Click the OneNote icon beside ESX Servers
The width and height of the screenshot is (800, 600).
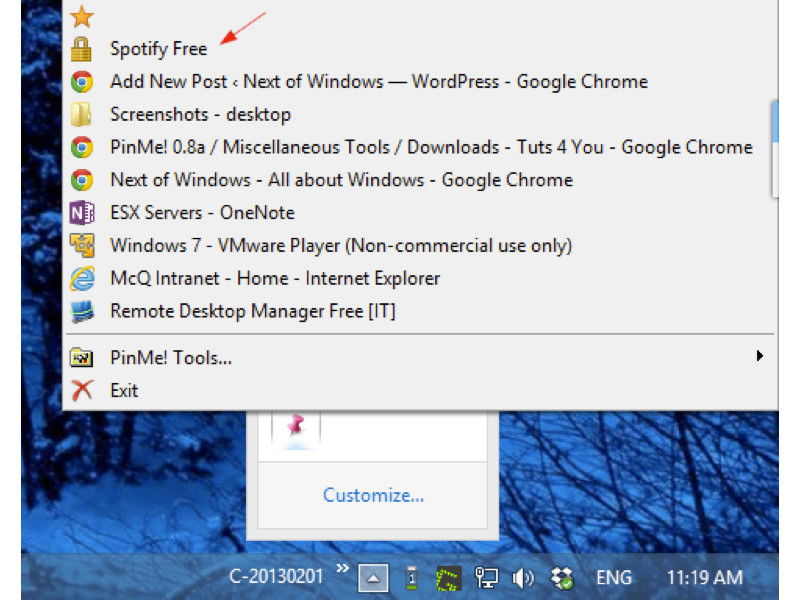tap(82, 213)
